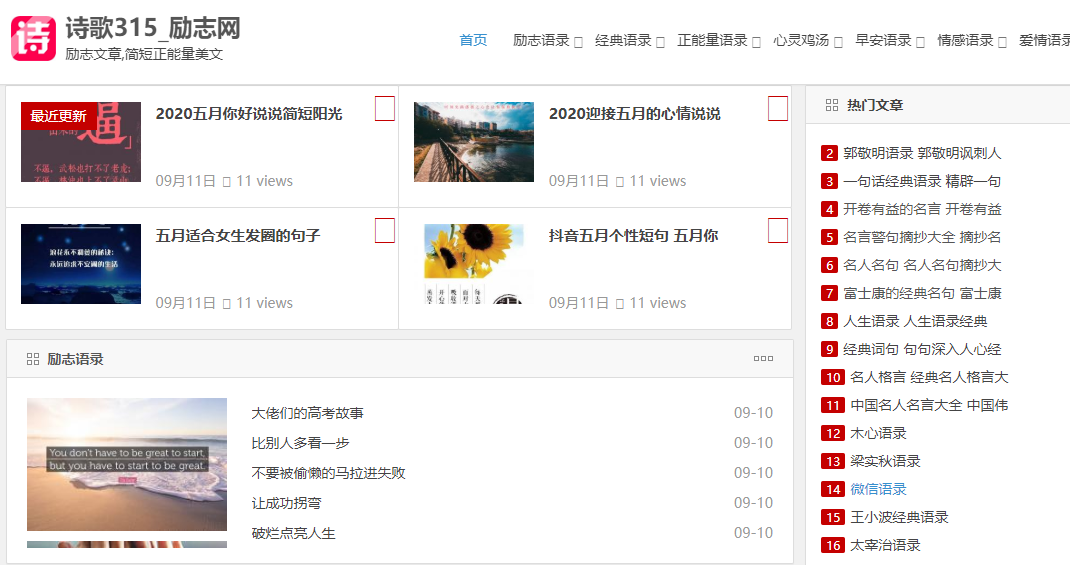The image size is (1070, 565).
Task: Click the 热门文章 sidebar heading
Action: [x=875, y=105]
